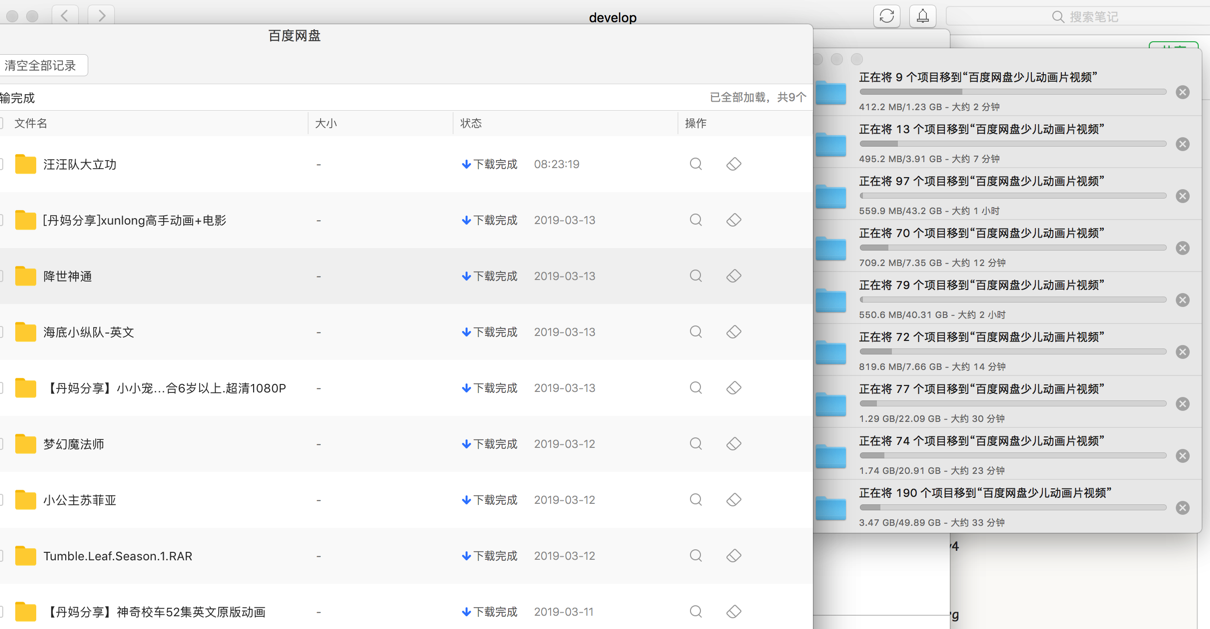Select the Tumble.Leaf.Season.1.RAR file name

pos(118,556)
